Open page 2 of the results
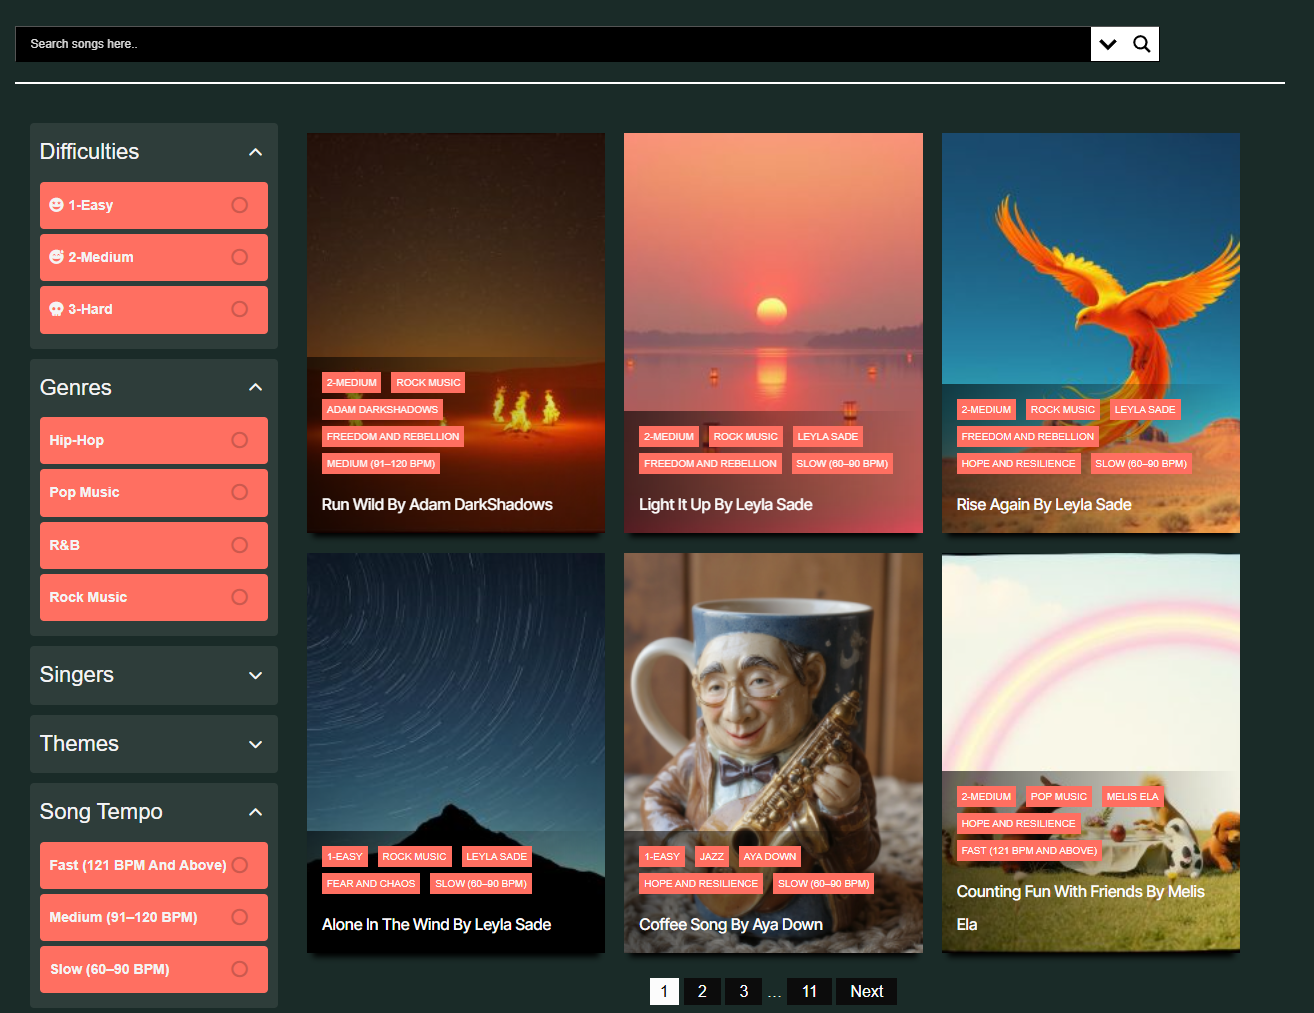Viewport: 1314px width, 1013px height. 702,991
